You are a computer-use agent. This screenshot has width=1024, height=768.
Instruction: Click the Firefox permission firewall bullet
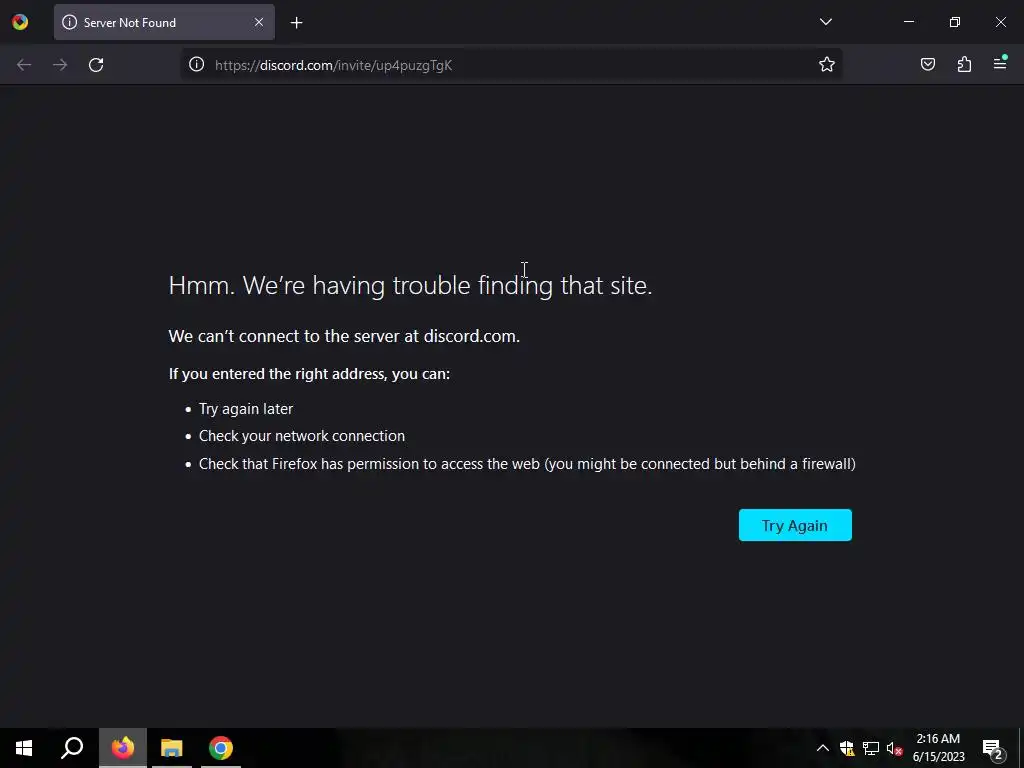(527, 464)
